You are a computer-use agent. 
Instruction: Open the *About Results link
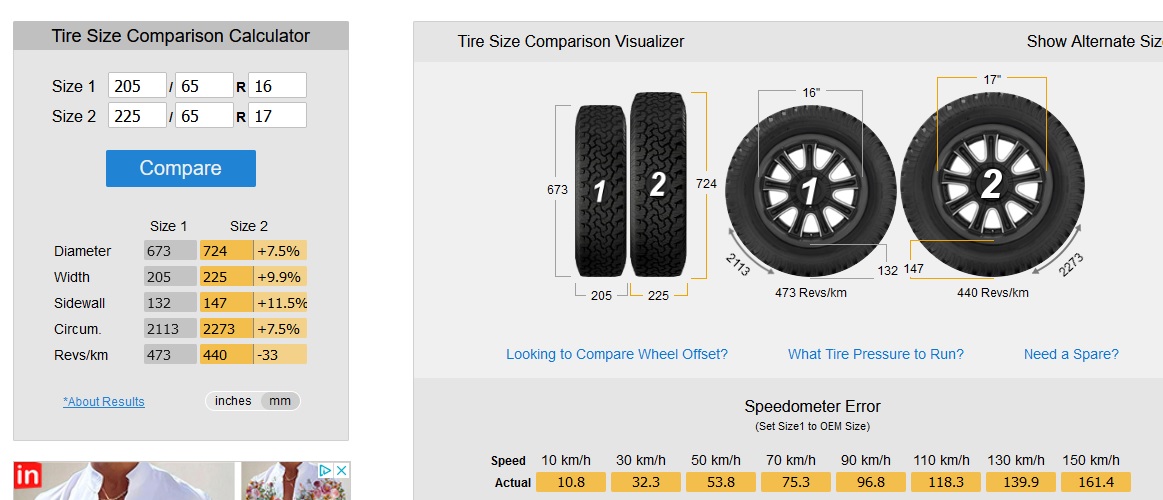tap(104, 402)
